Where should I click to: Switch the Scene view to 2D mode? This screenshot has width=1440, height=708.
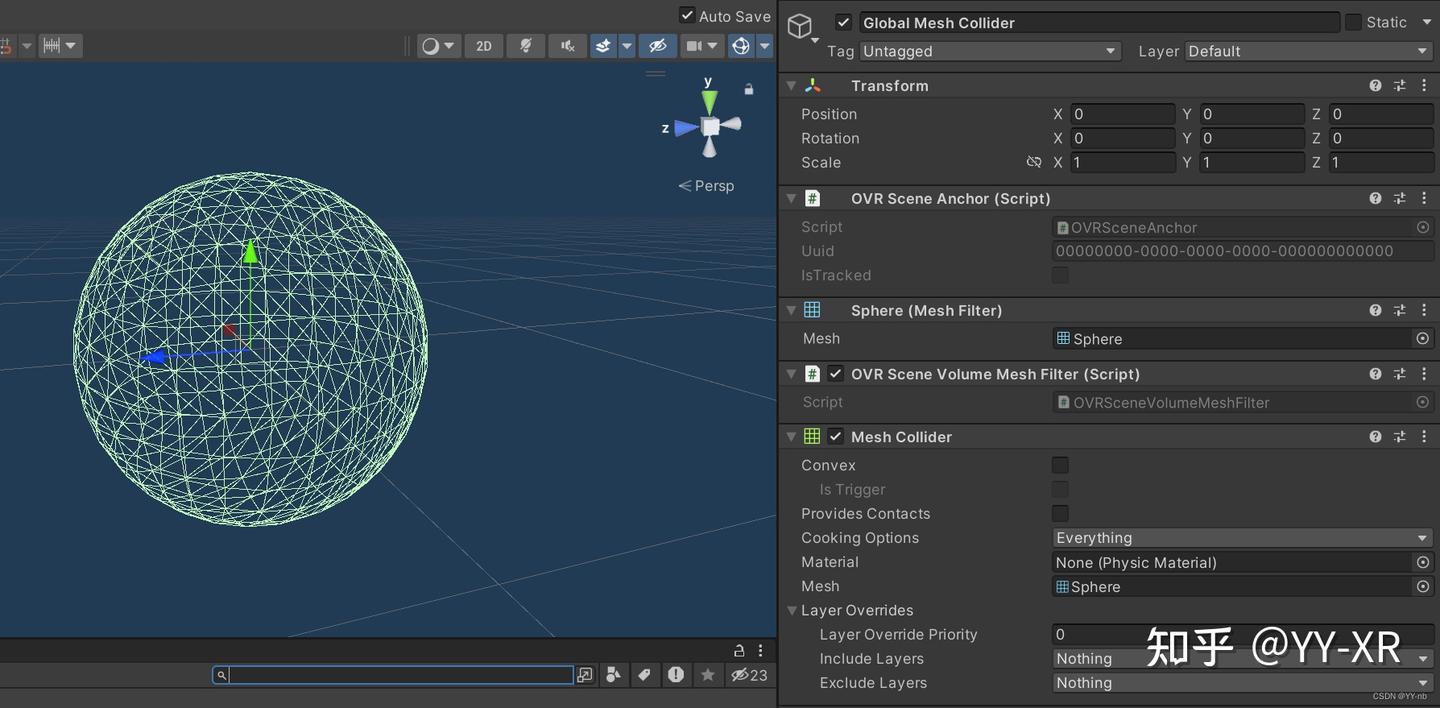coord(483,45)
